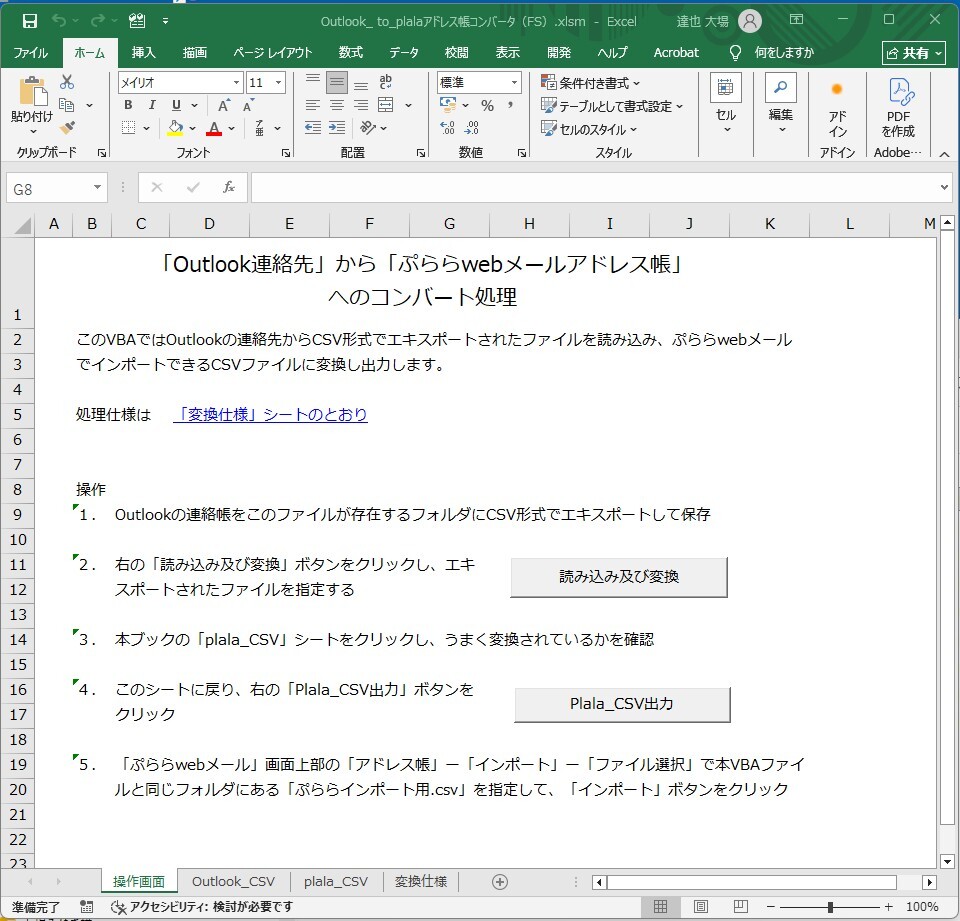Select the Cut scissors icon

[x=67, y=82]
